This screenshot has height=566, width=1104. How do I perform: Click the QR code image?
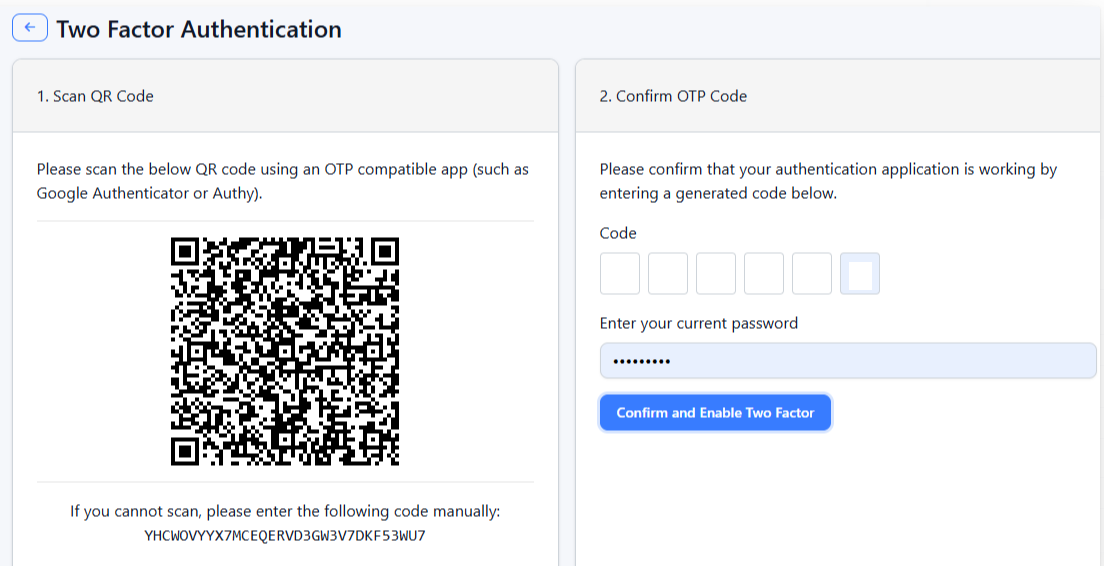tap(285, 351)
